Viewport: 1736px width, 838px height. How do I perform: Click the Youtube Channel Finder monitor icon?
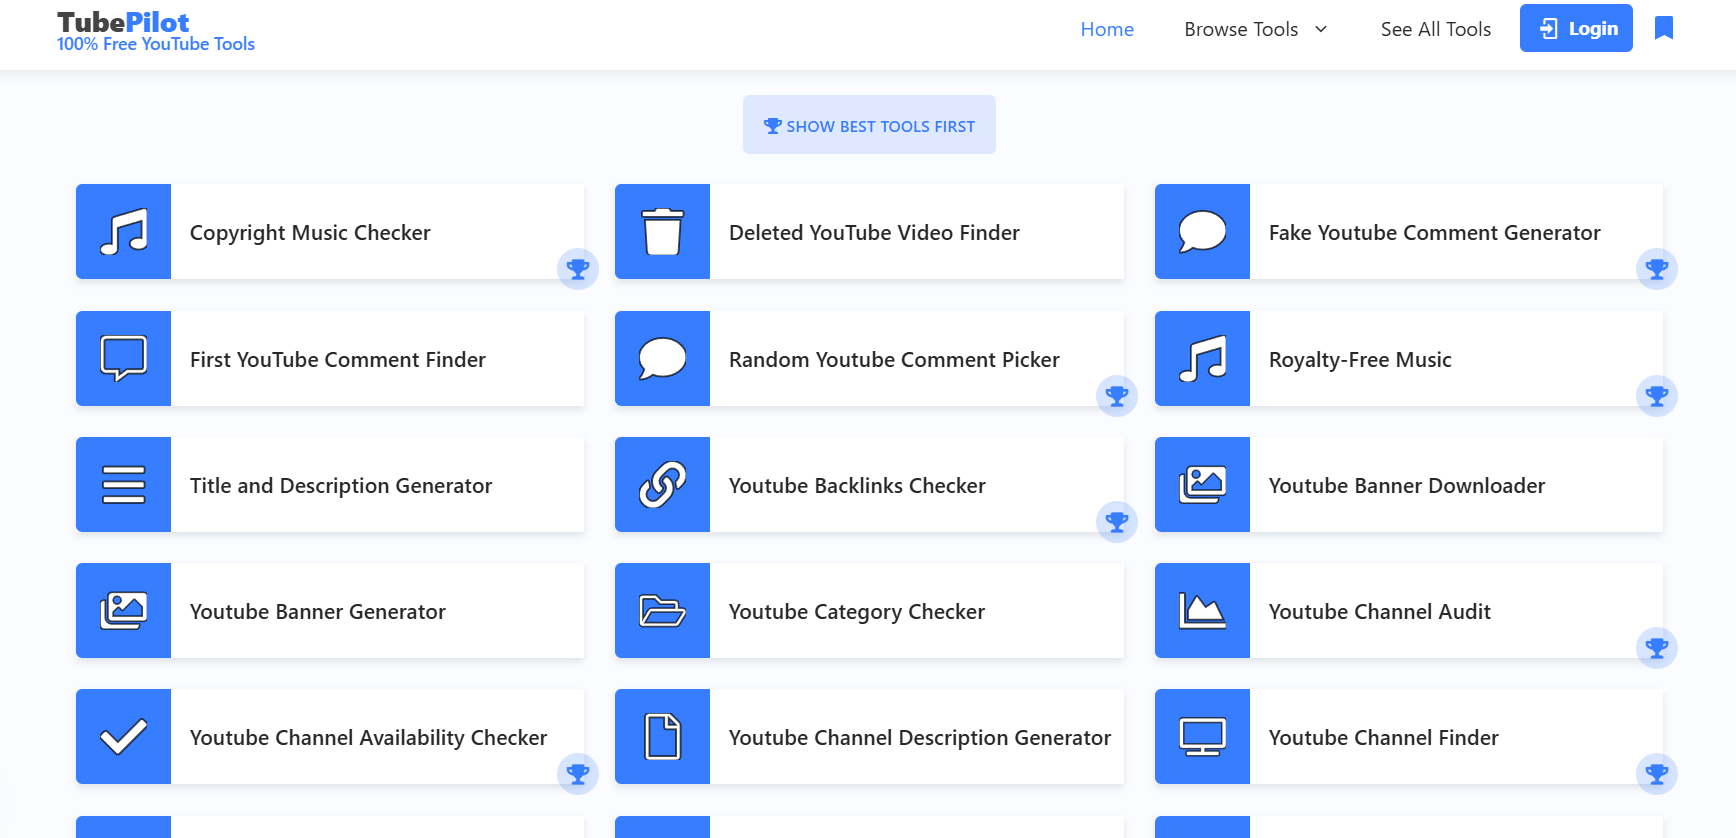pyautogui.click(x=1202, y=737)
